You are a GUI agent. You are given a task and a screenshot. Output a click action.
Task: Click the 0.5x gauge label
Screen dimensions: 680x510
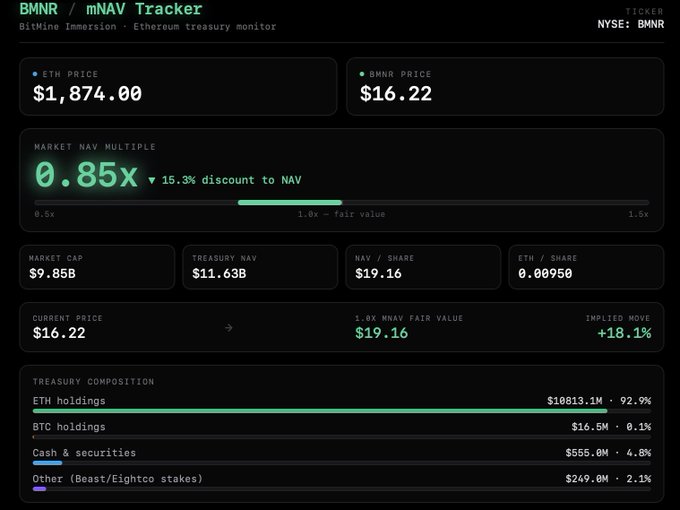[44, 214]
